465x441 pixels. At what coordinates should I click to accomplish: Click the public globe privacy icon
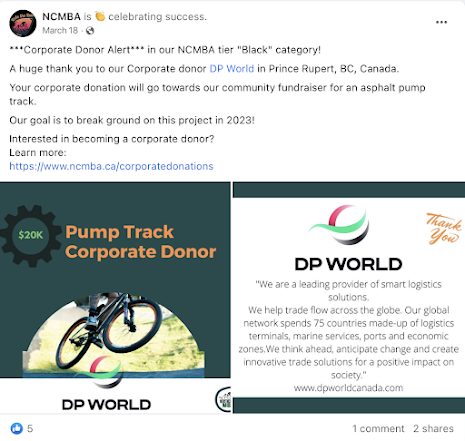pos(90,31)
